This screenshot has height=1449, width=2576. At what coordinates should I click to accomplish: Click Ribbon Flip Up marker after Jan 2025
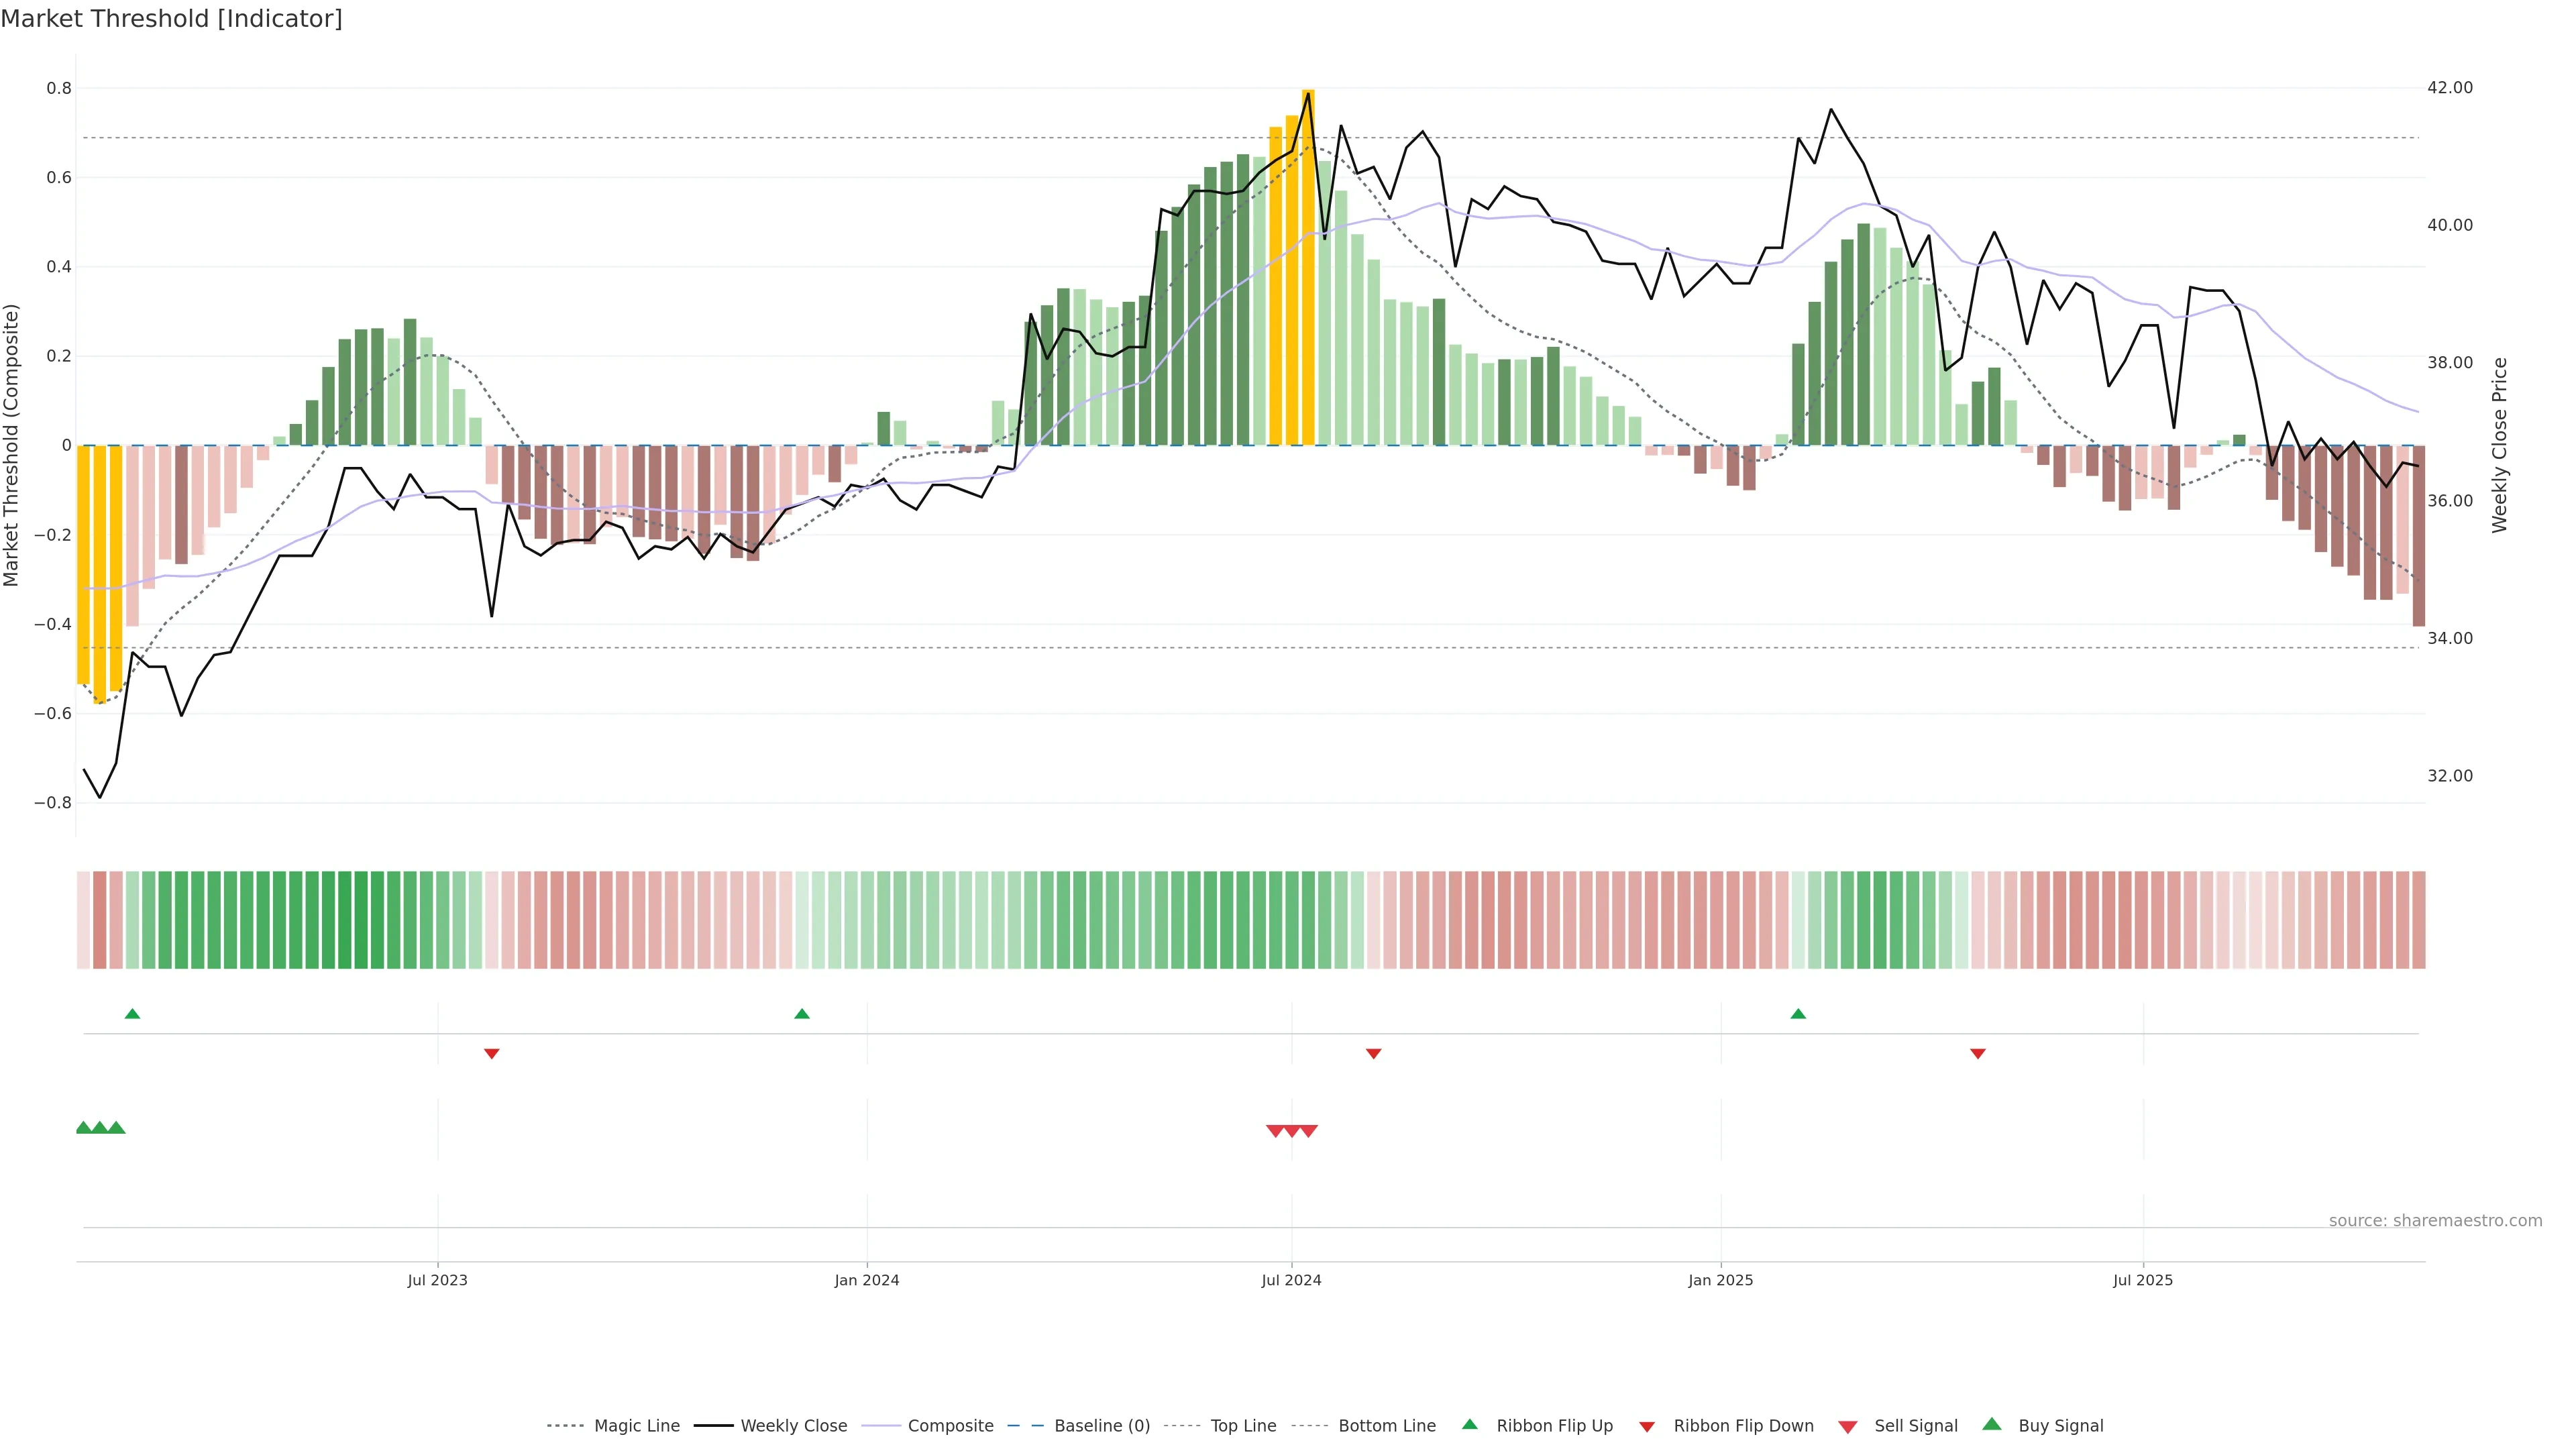pos(1798,1014)
